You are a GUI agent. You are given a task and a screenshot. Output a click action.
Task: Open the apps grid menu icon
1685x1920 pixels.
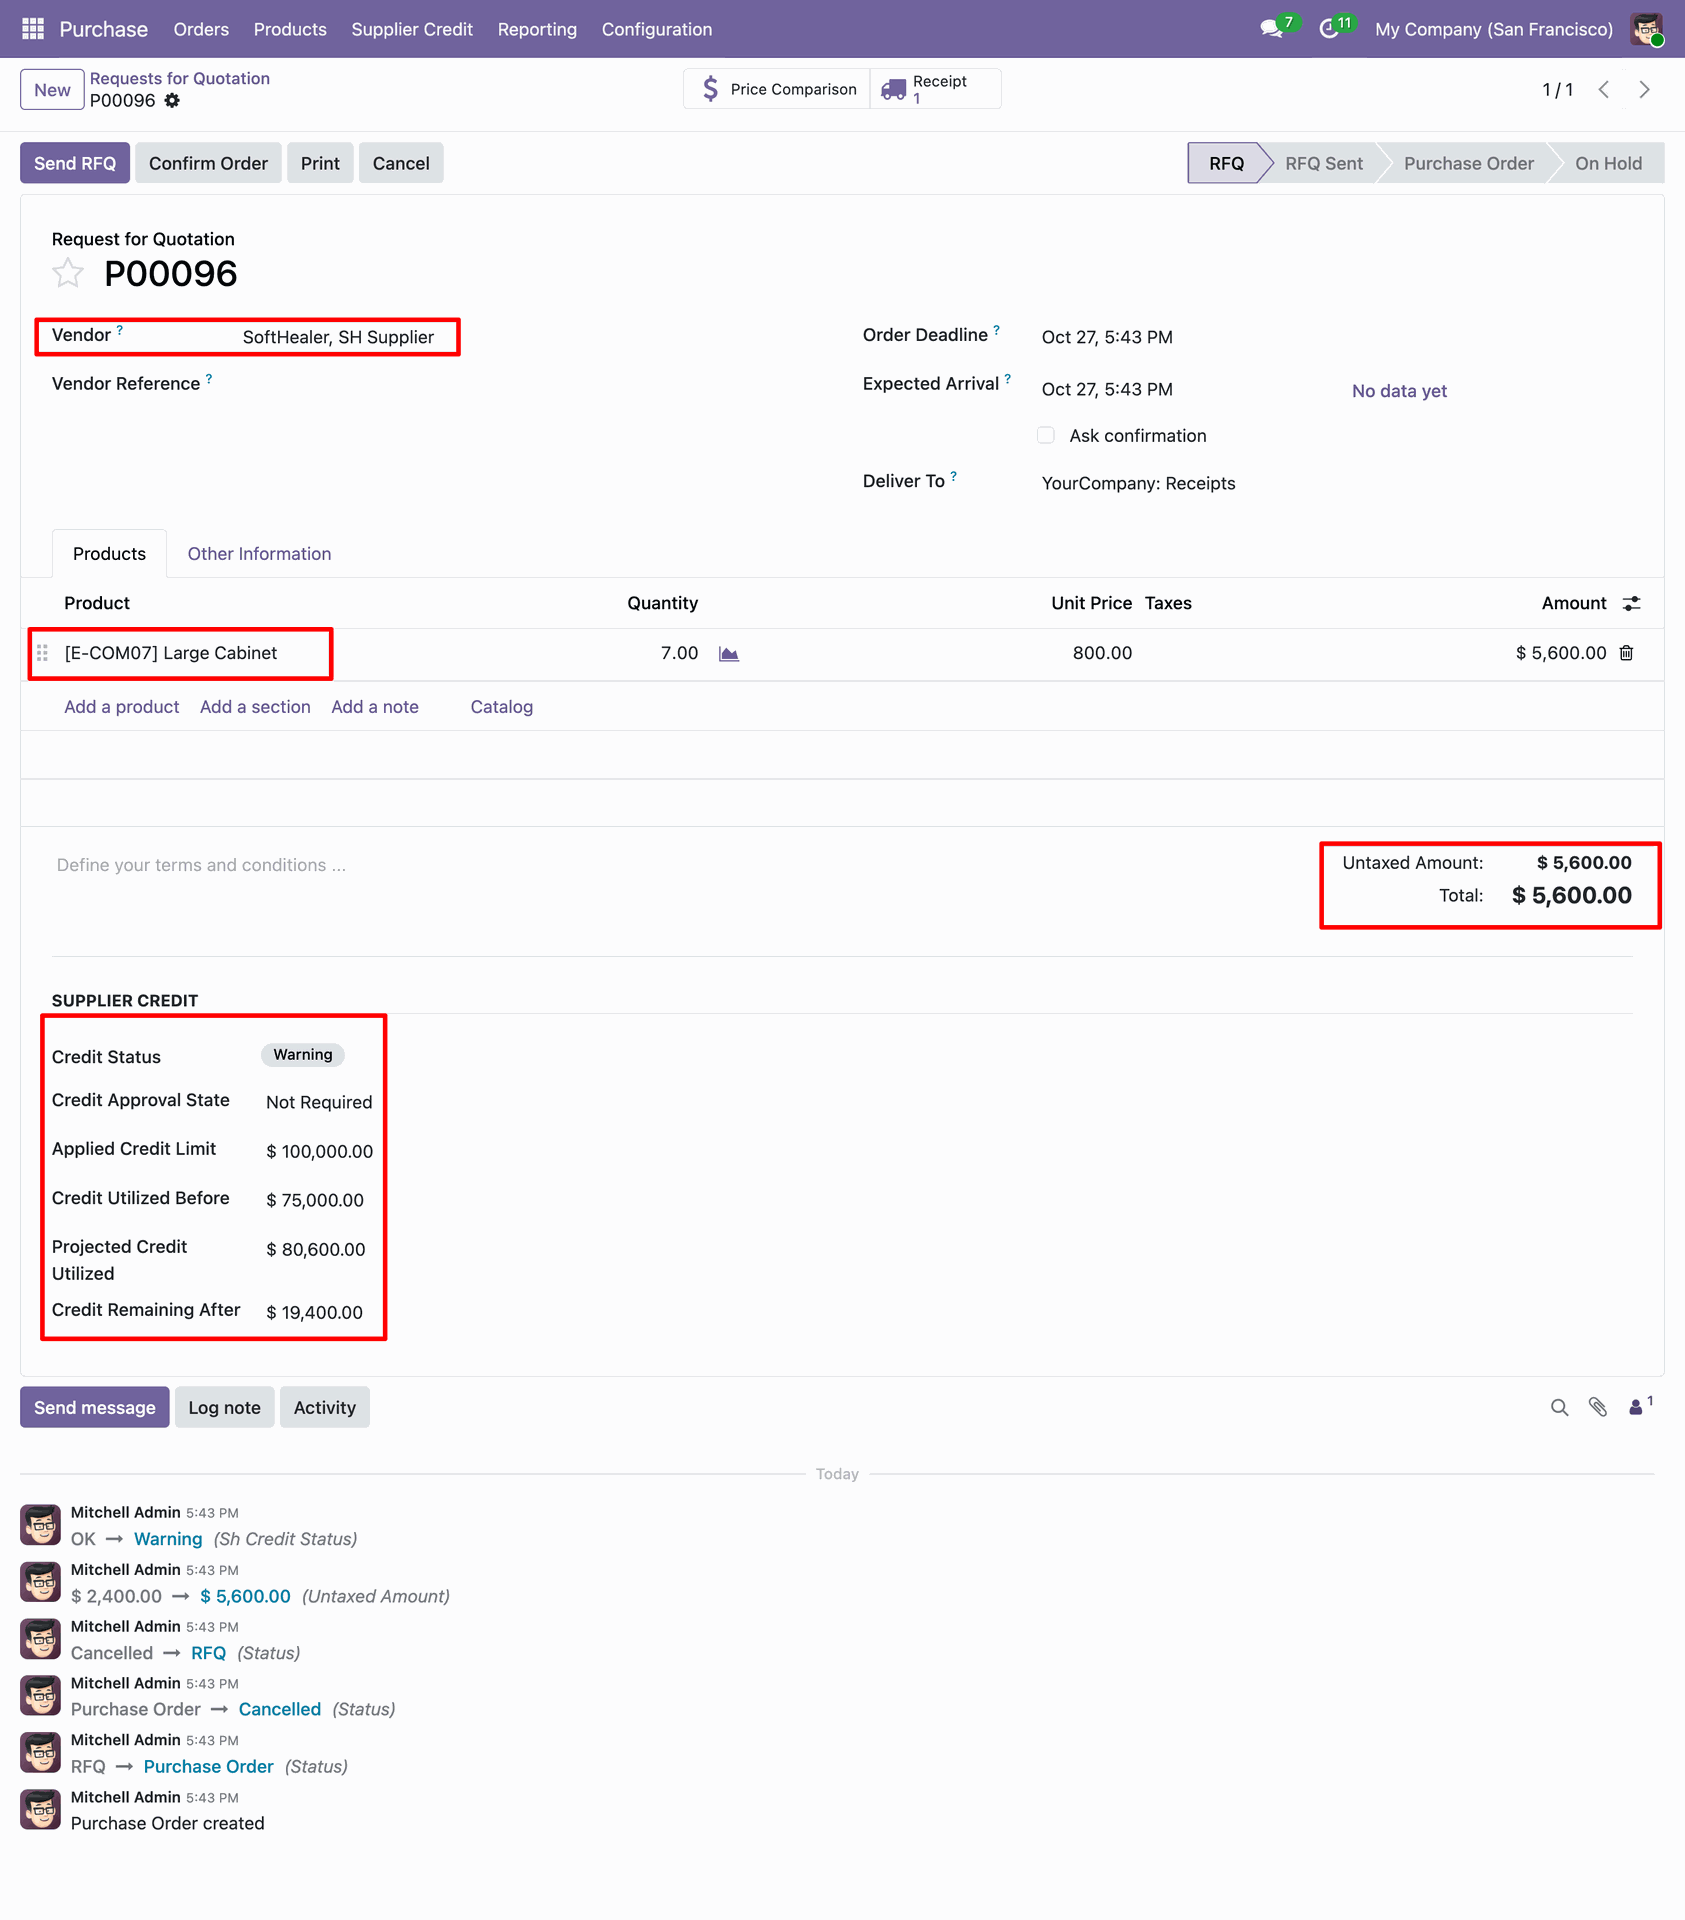(x=32, y=29)
